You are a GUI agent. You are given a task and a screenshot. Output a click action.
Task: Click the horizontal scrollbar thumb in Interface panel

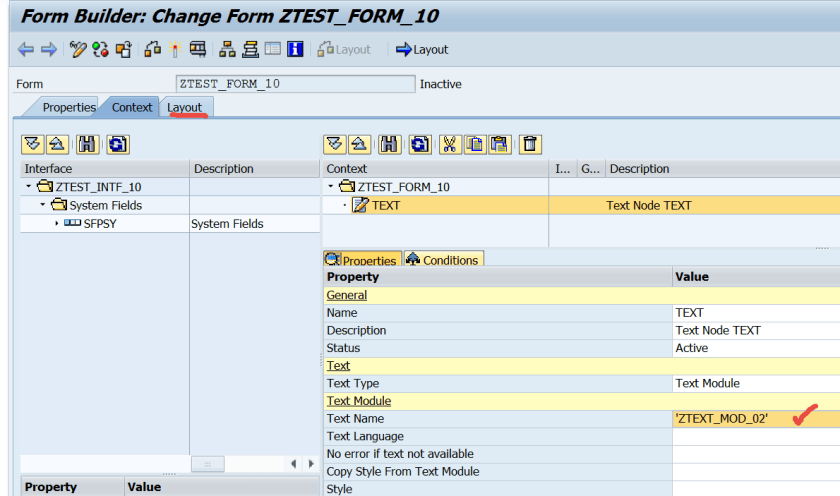point(207,464)
